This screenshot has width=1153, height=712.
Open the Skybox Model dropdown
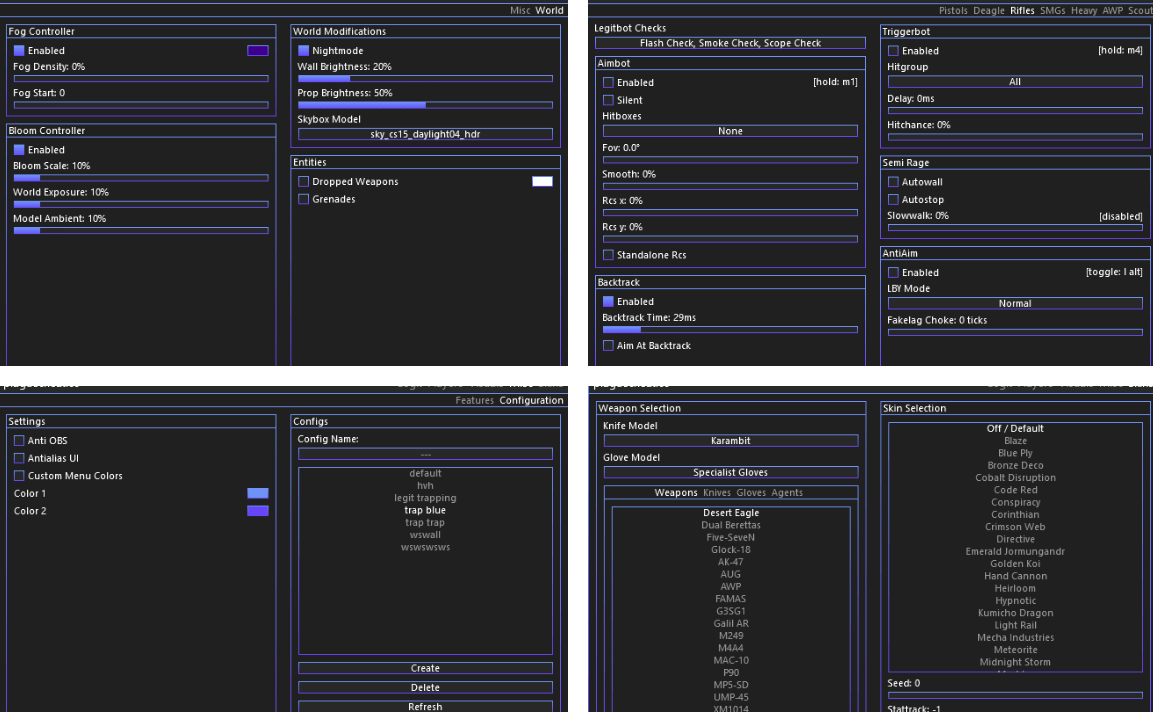pyautogui.click(x=425, y=135)
